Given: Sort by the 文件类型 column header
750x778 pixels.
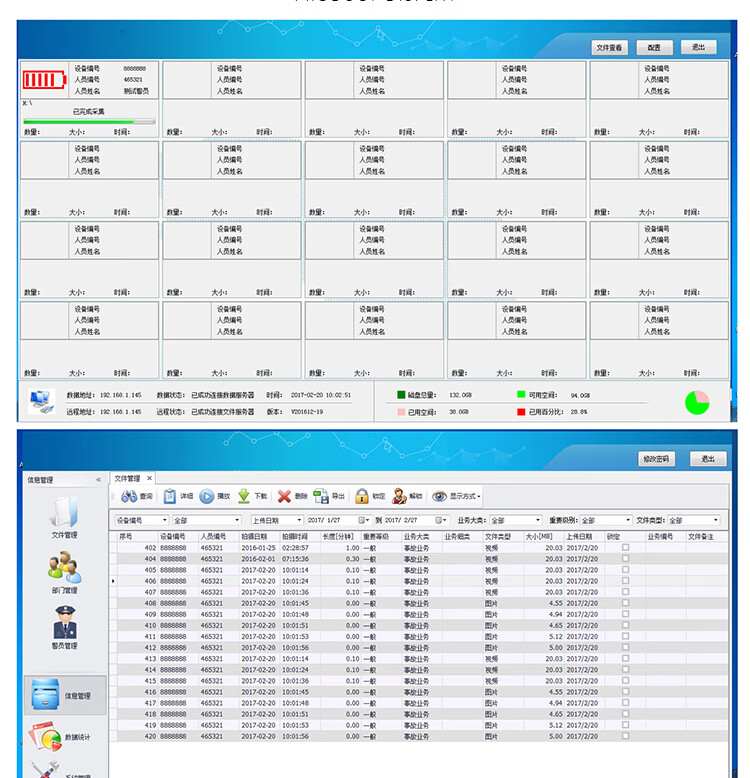Looking at the screenshot, I should (503, 536).
